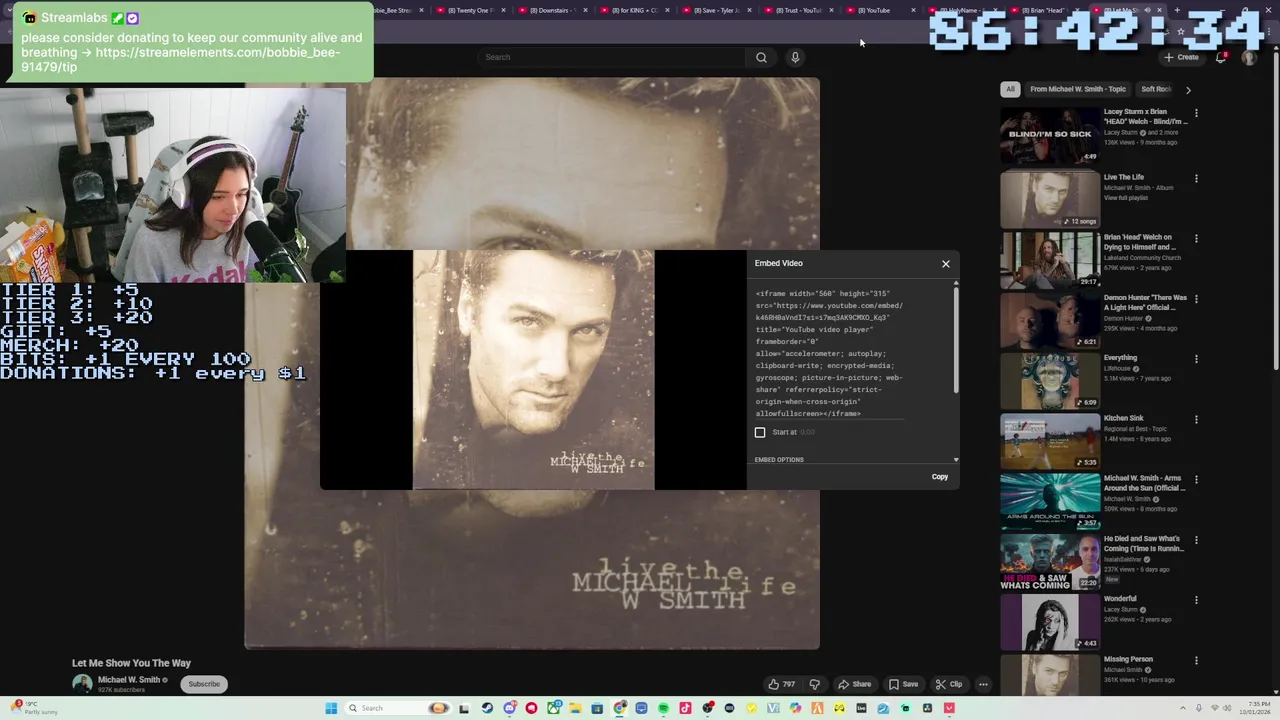The image size is (1280, 720).
Task: Open Chrome from the taskbar
Action: tap(620, 708)
